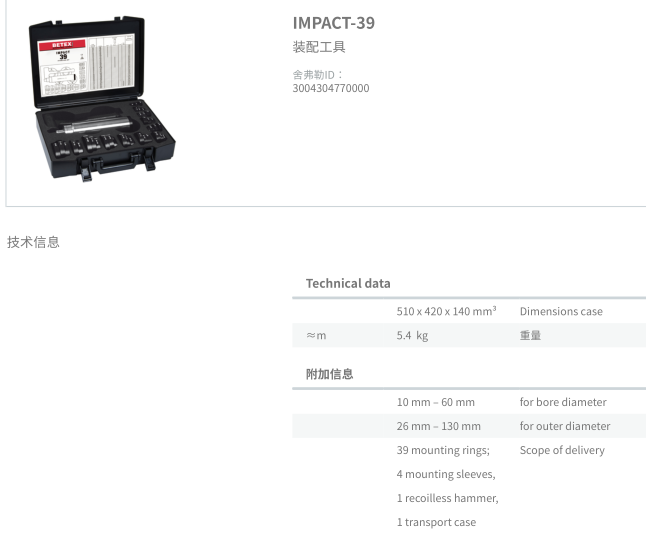Click the Dimensions case label

click(x=561, y=311)
